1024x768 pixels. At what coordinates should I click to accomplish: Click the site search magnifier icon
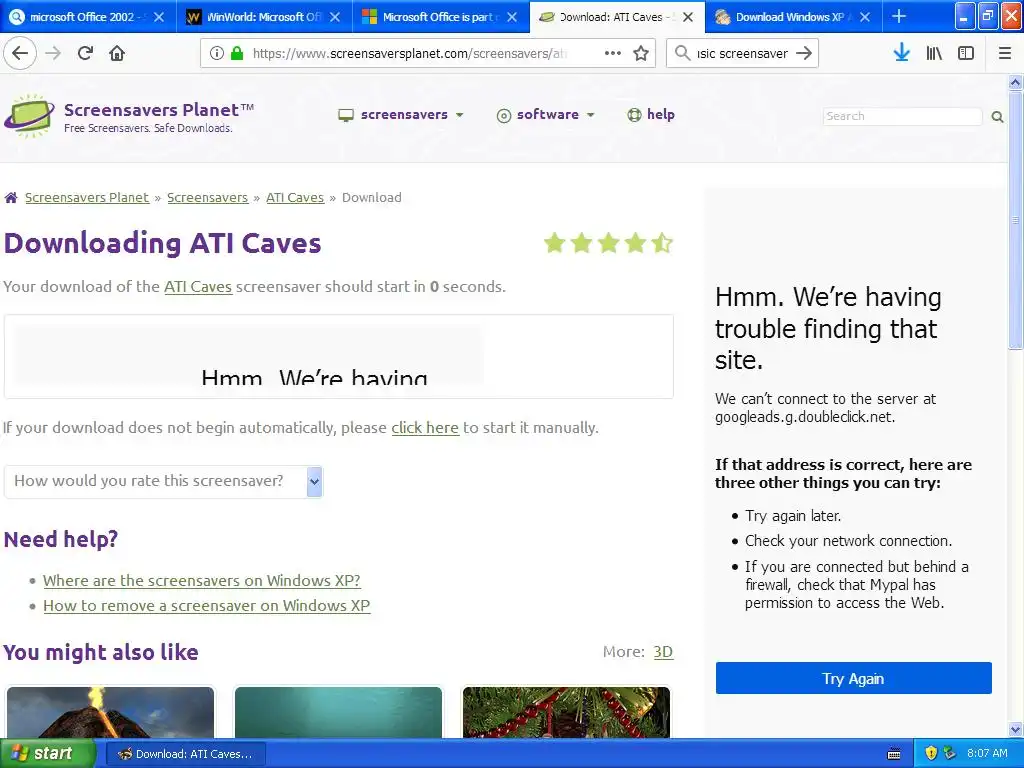(x=997, y=117)
